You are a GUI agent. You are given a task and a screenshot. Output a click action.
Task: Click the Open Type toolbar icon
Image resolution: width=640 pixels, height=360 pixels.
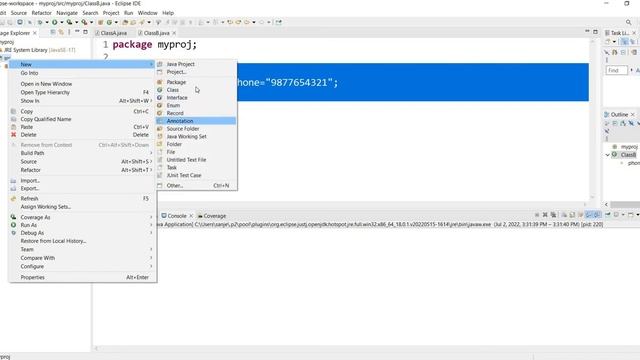pyautogui.click(x=125, y=22)
